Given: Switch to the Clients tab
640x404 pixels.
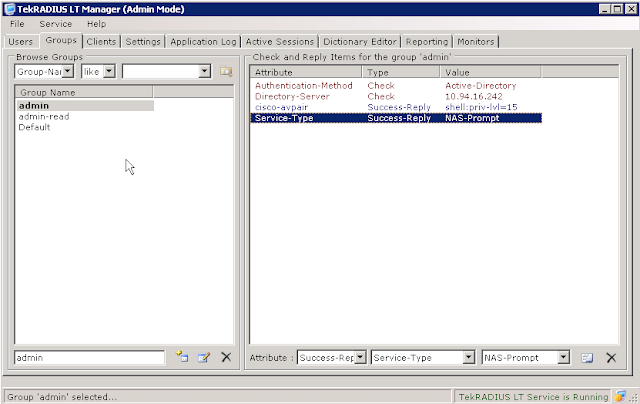Looking at the screenshot, I should click(x=101, y=42).
